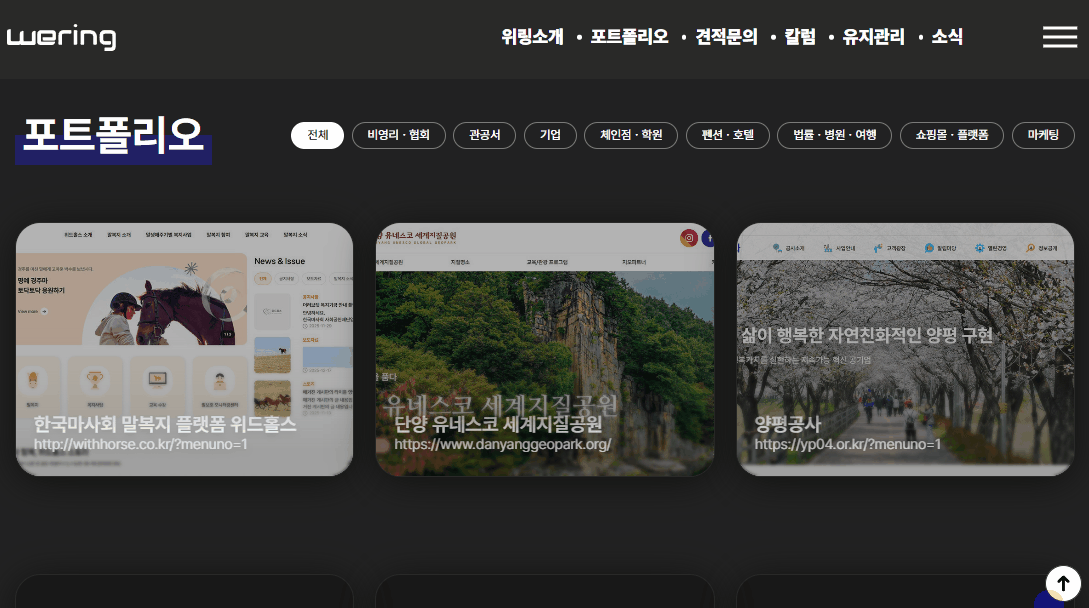Screen dimensions: 1089x608
Task: Select 유지관리 in the top navigation
Action: [873, 37]
